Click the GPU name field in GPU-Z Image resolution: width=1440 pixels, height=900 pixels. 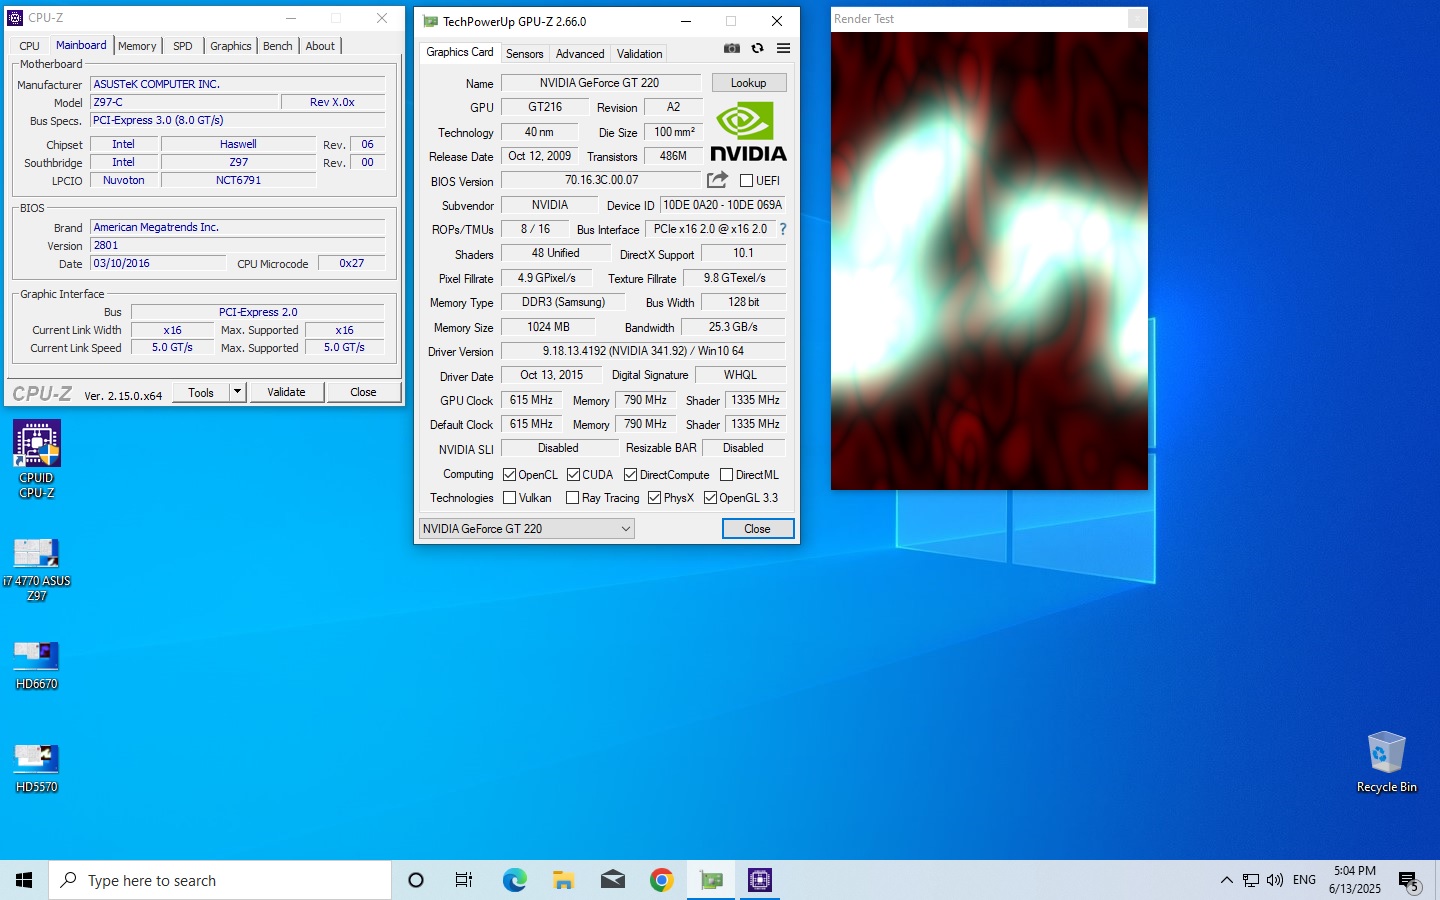600,83
